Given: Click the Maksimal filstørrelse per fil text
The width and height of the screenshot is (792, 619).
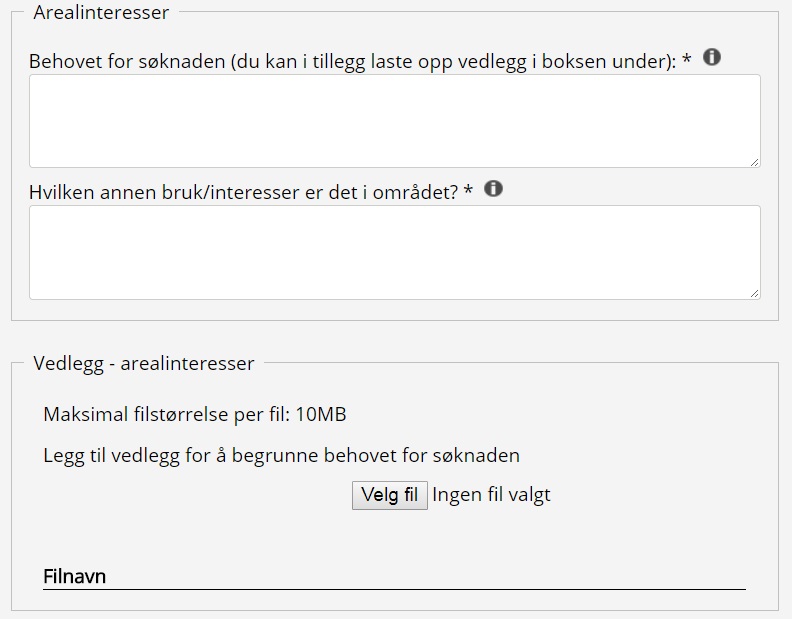Looking at the screenshot, I should (166, 415).
